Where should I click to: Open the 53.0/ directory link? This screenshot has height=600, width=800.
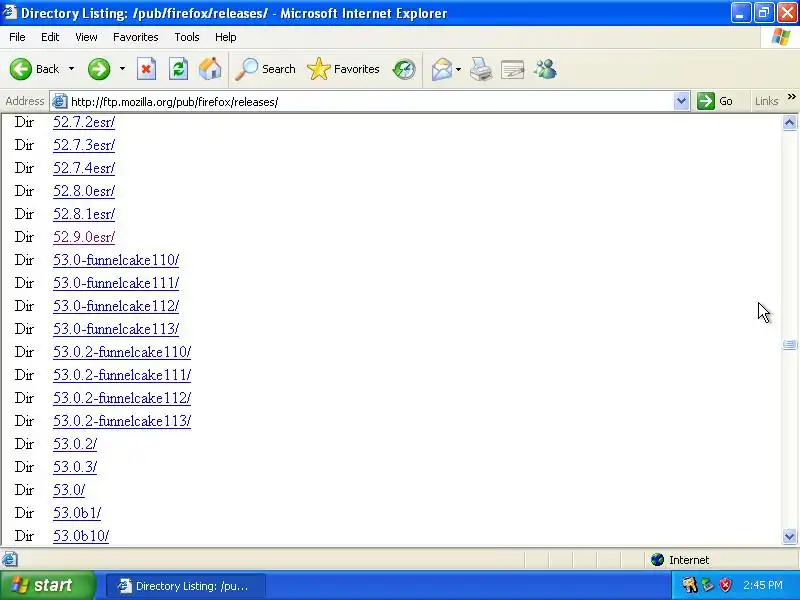coord(69,490)
